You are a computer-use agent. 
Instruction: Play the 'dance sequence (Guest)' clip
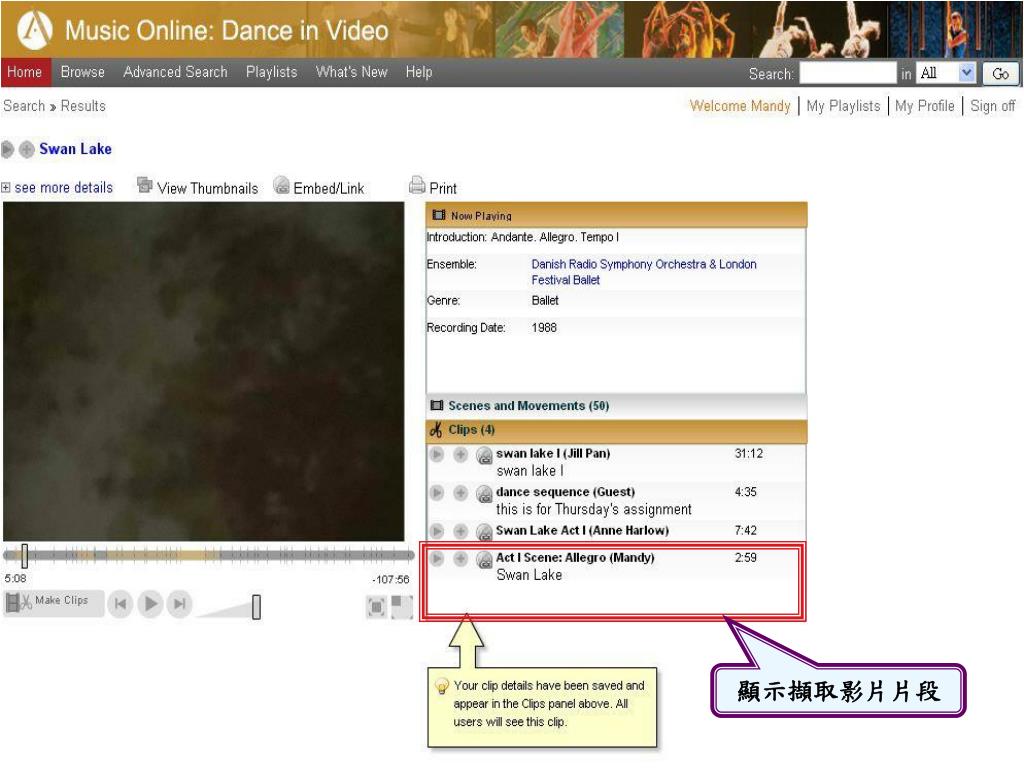437,492
